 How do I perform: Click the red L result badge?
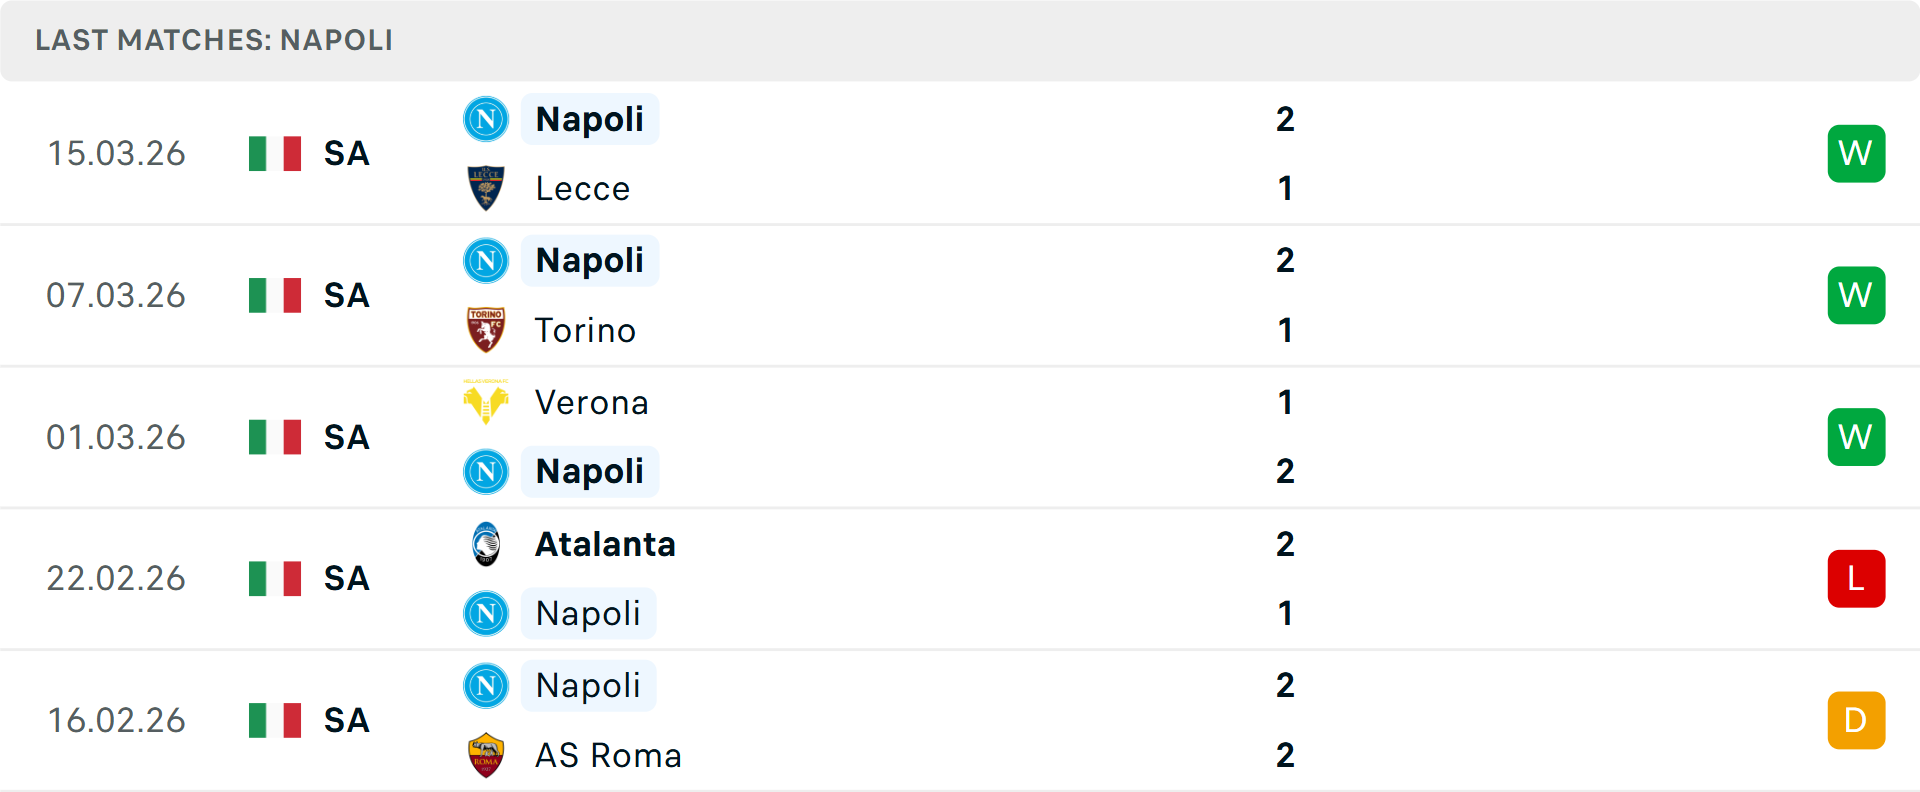(1856, 579)
